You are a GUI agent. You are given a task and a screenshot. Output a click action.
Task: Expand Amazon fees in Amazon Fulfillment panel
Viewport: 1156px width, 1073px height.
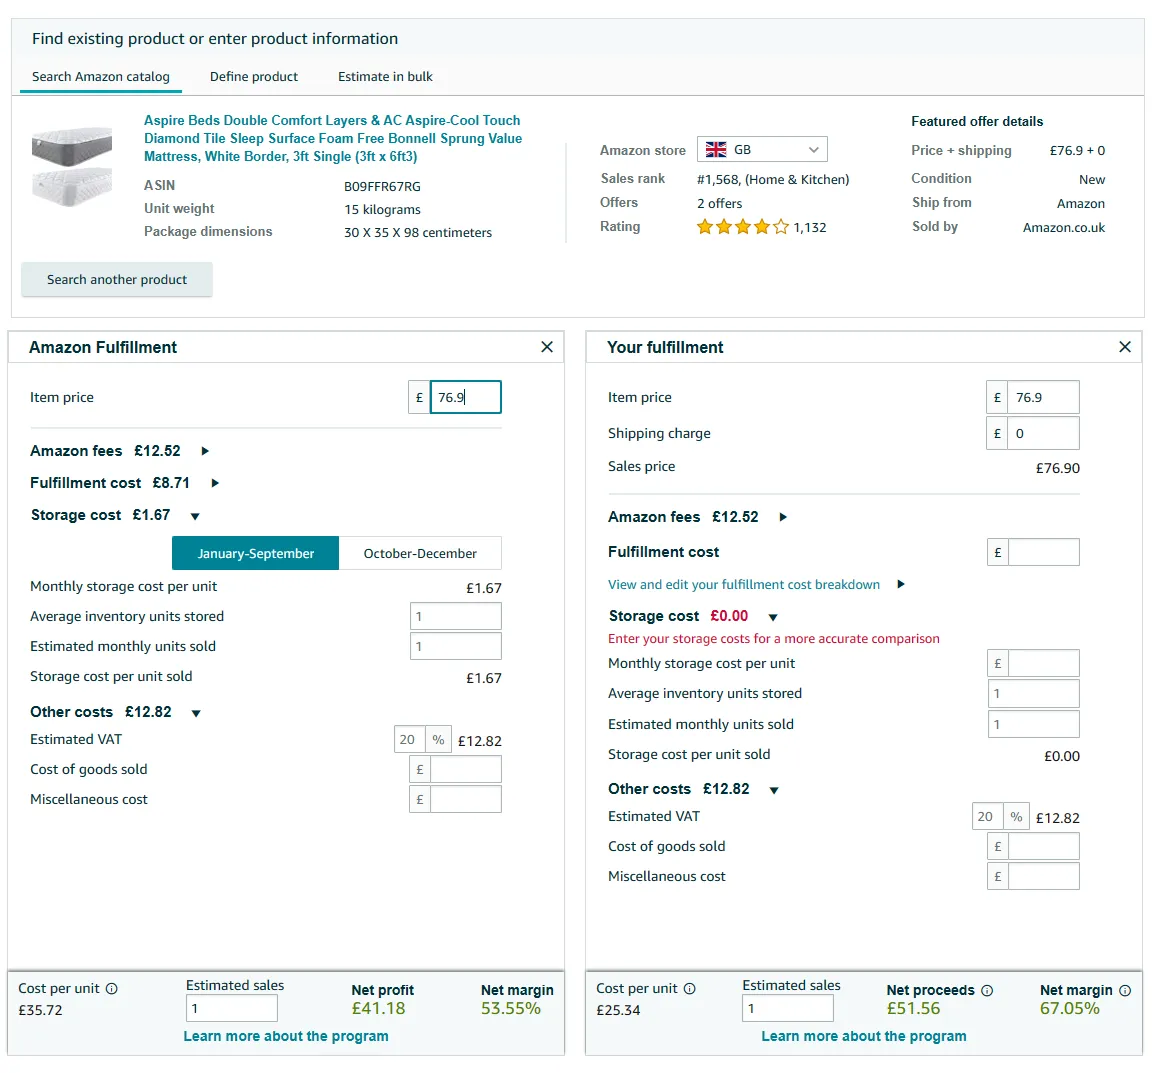tap(205, 451)
